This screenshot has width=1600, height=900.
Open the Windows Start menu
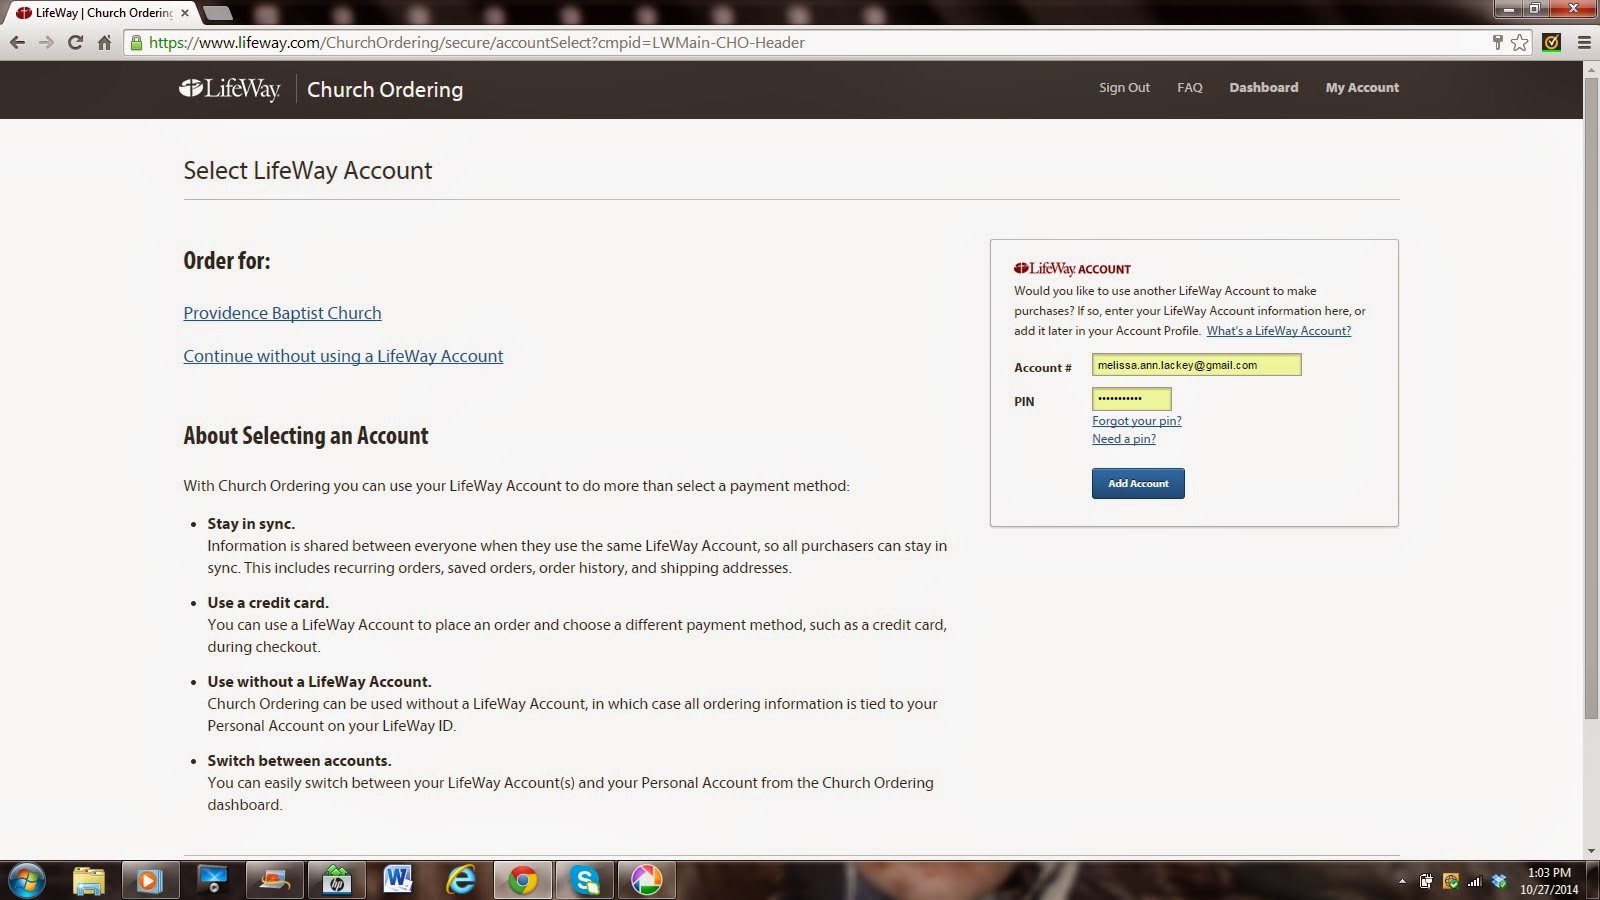27,881
